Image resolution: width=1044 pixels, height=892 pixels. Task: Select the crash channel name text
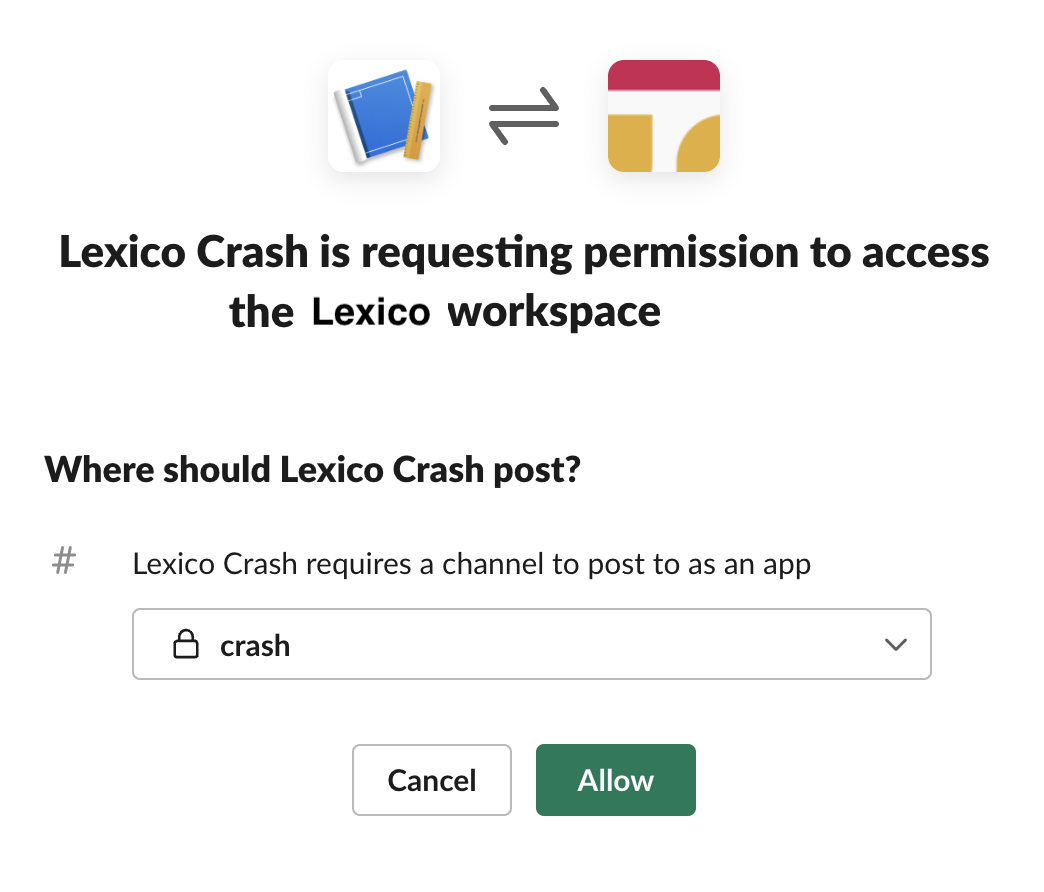(x=255, y=646)
